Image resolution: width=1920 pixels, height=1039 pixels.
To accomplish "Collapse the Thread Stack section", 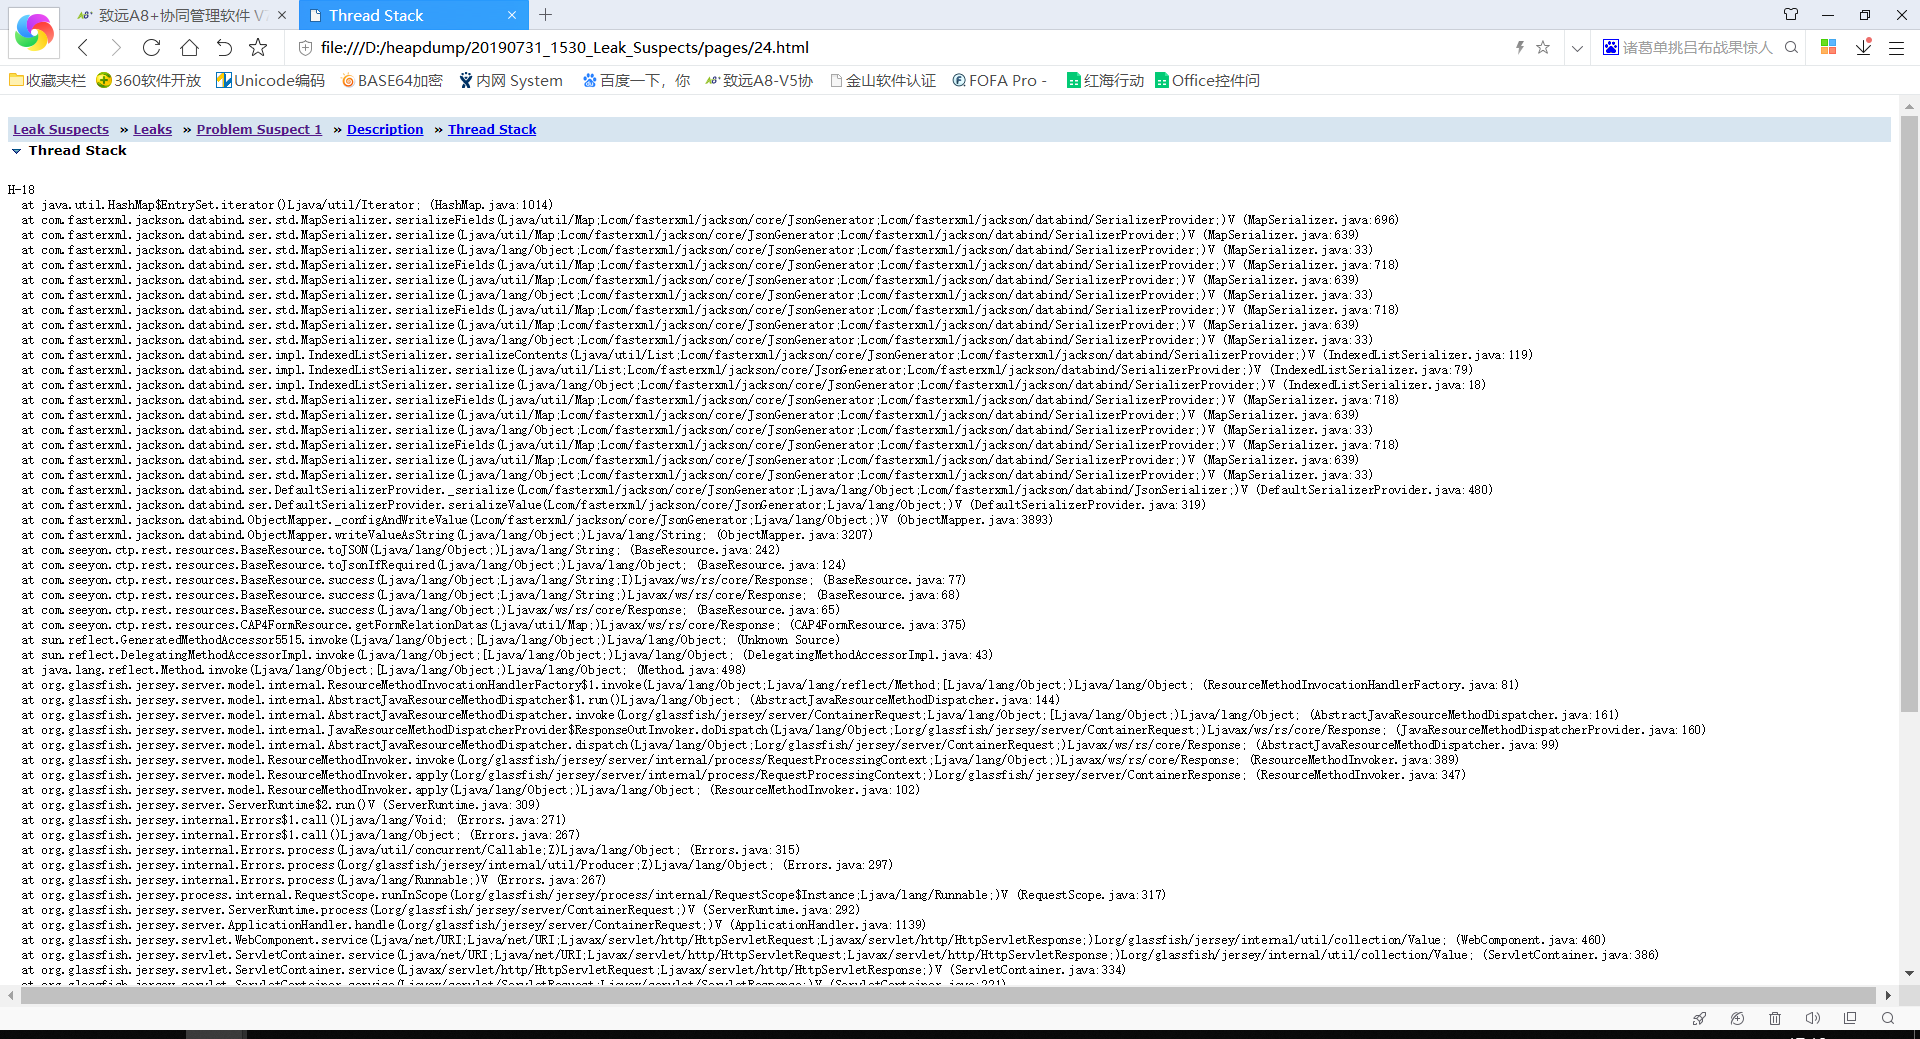I will pos(16,151).
